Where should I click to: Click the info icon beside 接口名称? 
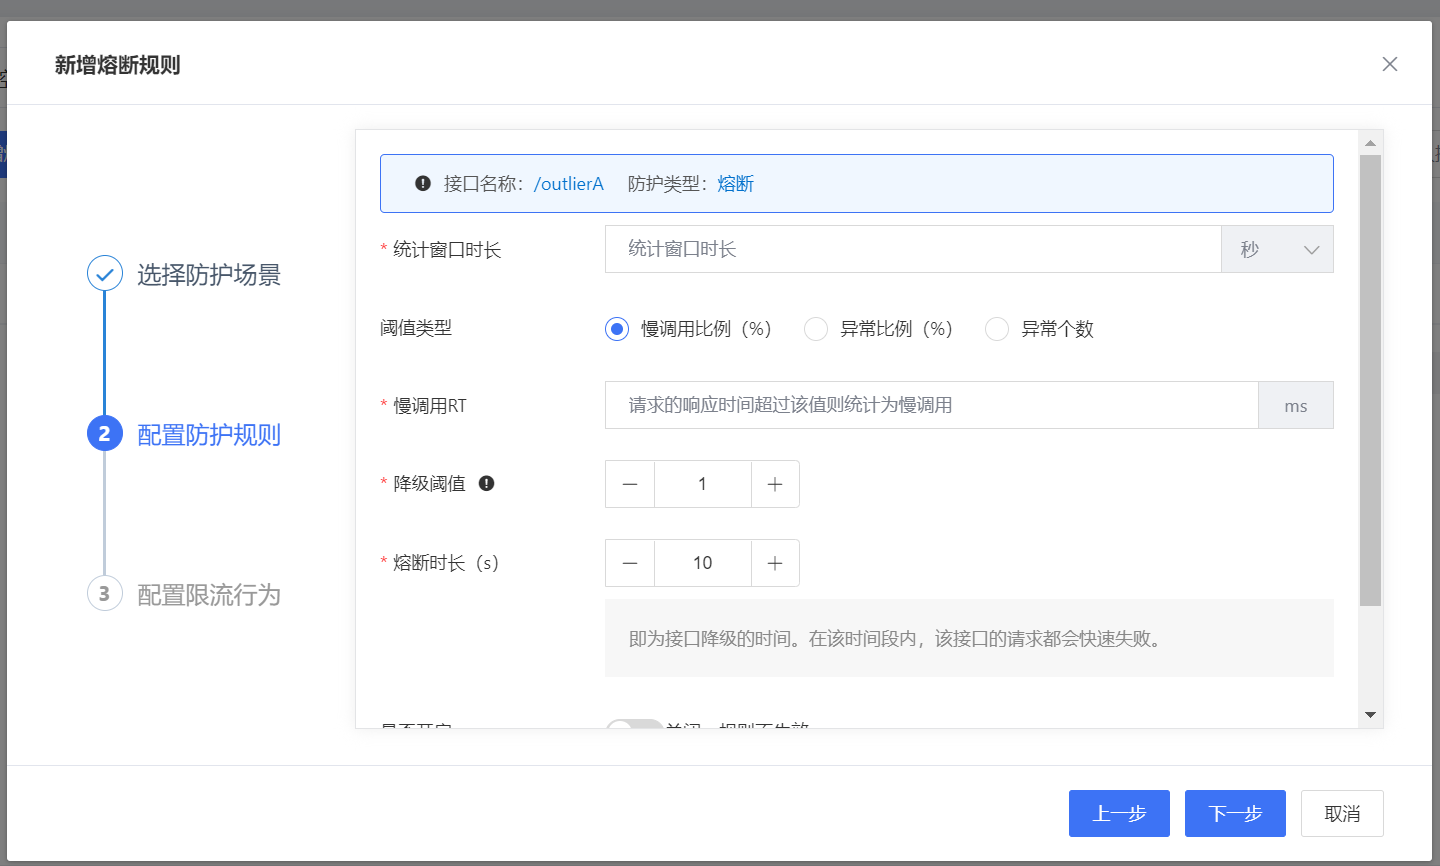point(423,183)
